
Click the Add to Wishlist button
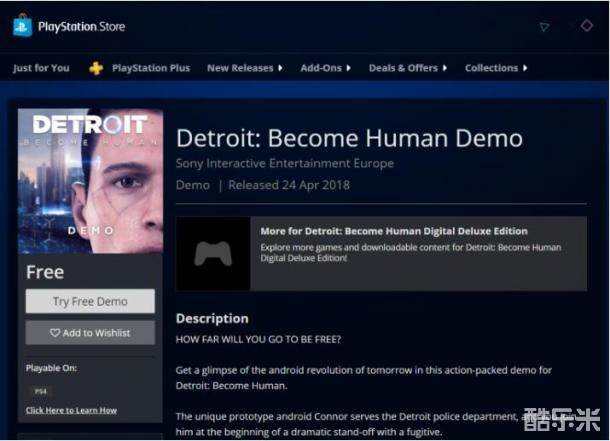pos(90,333)
